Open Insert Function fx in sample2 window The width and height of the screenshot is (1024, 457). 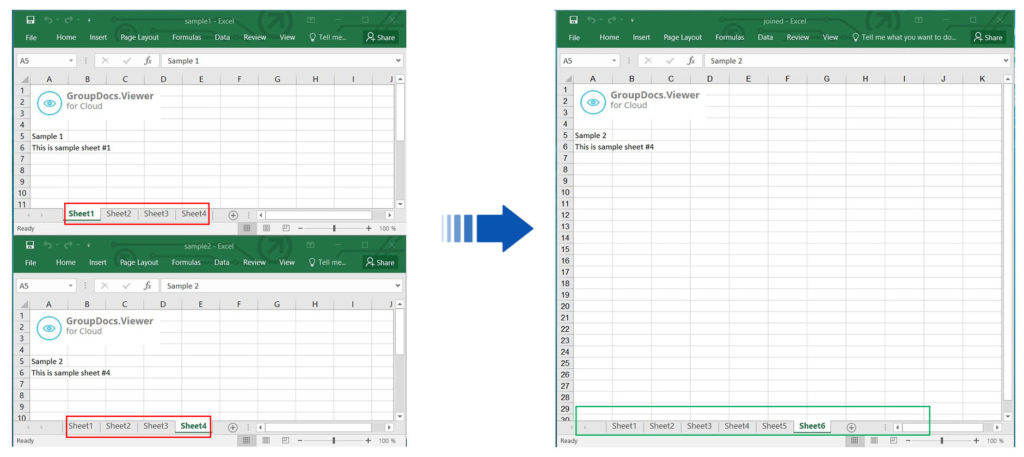[x=148, y=285]
